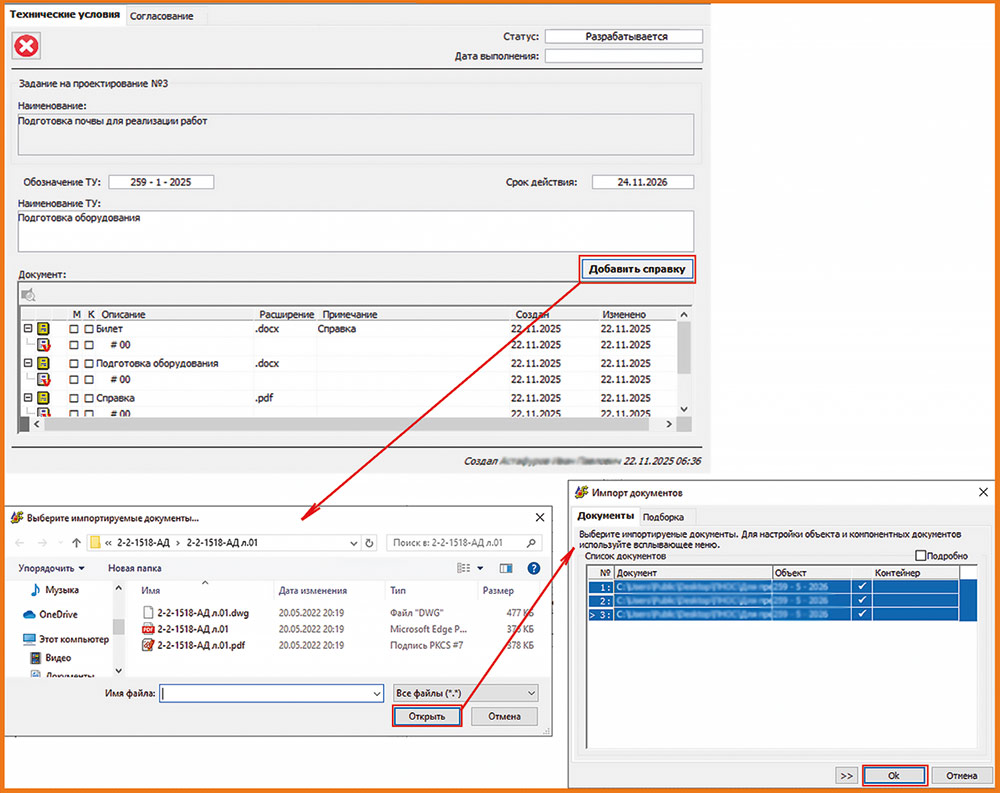
Task: Select the PDF file icon for 2-2-1518-АД л.01
Action: 148,629
